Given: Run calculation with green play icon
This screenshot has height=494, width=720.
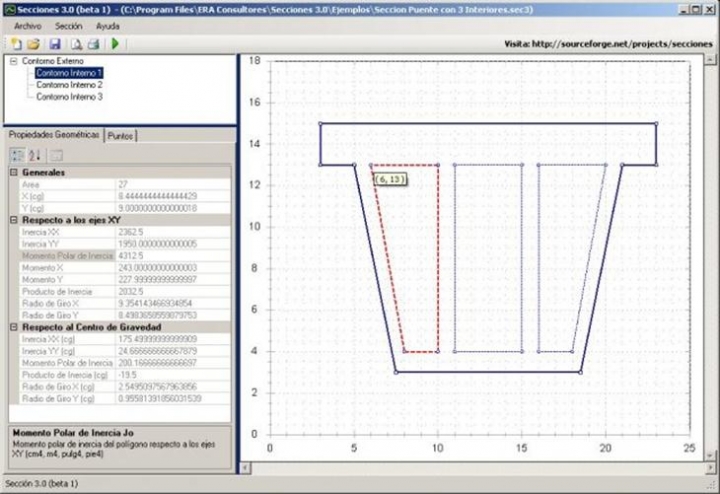Looking at the screenshot, I should (115, 44).
